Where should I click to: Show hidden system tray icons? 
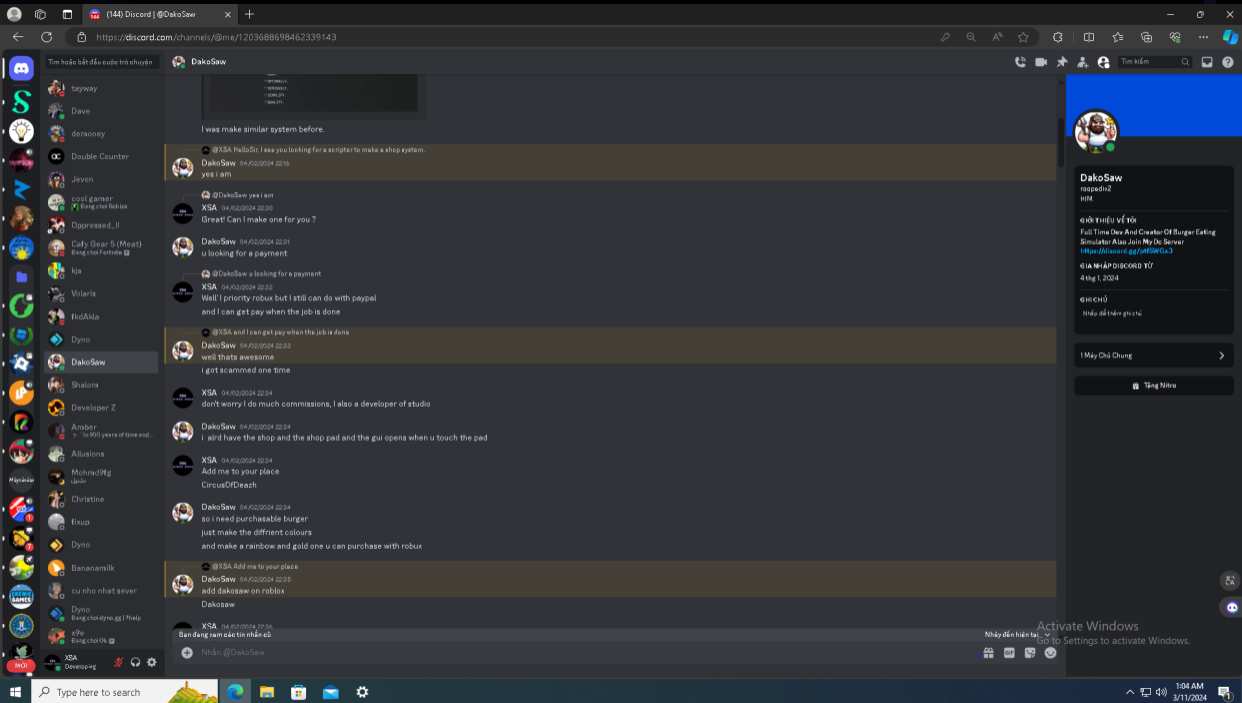1130,691
